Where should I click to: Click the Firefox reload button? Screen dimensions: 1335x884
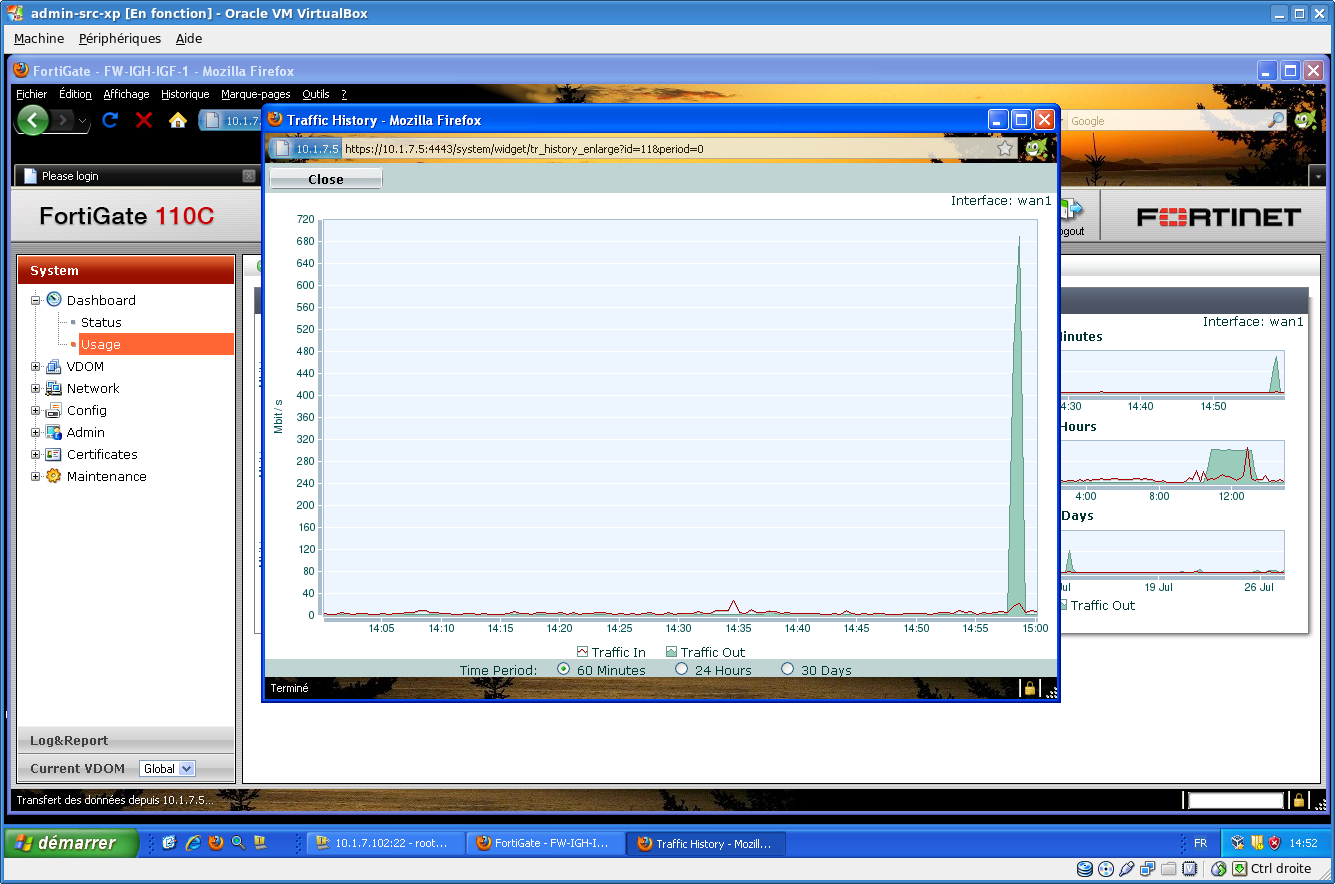[110, 121]
